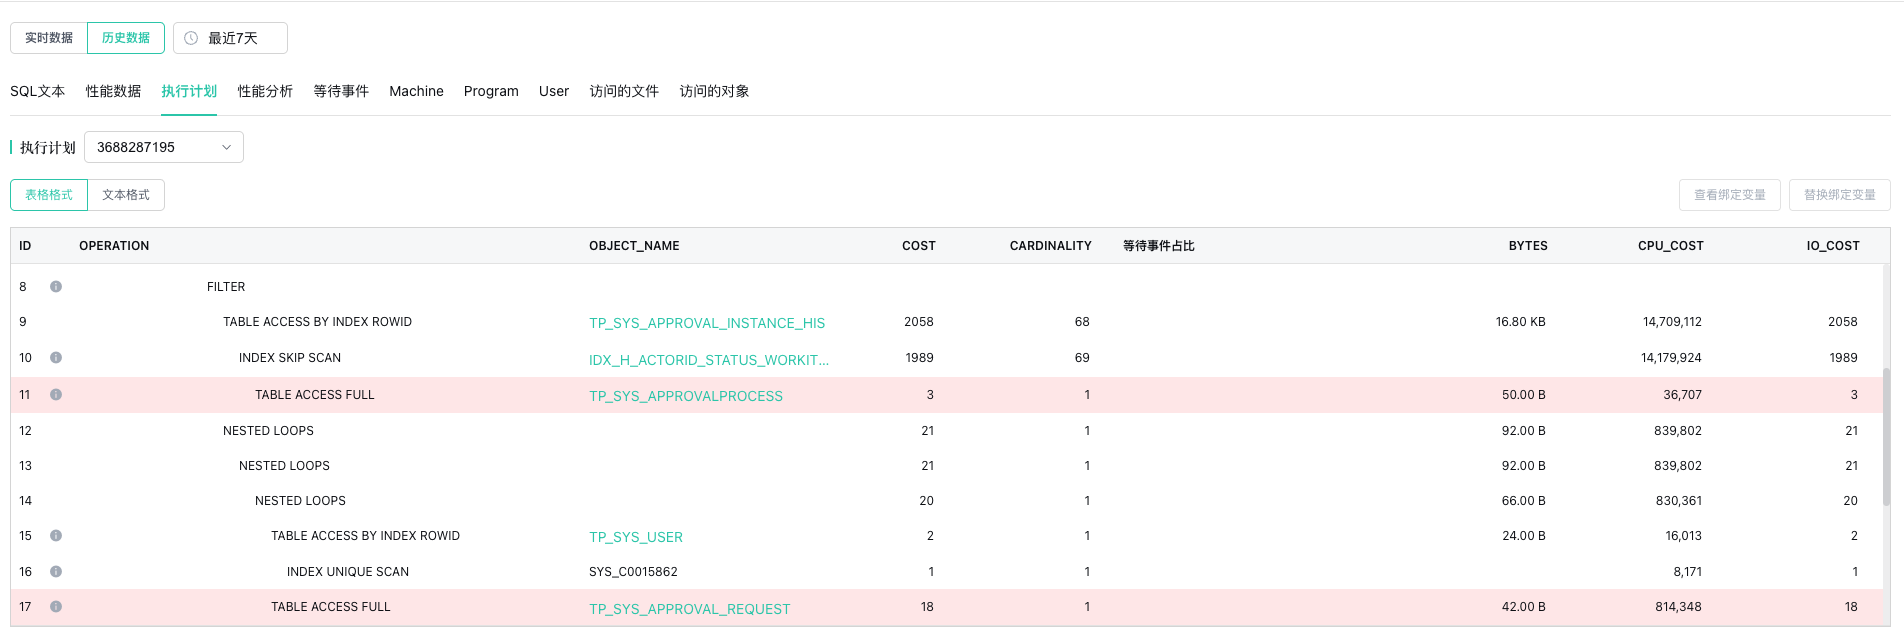
Task: Click the CARDINALITY column header
Action: point(1050,246)
